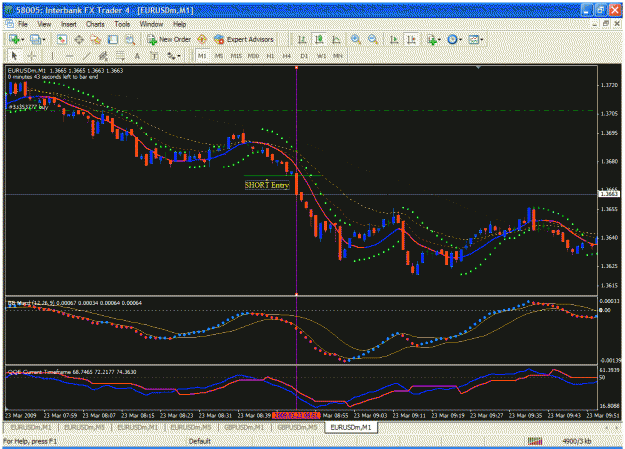Select the SHORT Entry text label
This screenshot has width=625, height=449.
tap(267, 185)
